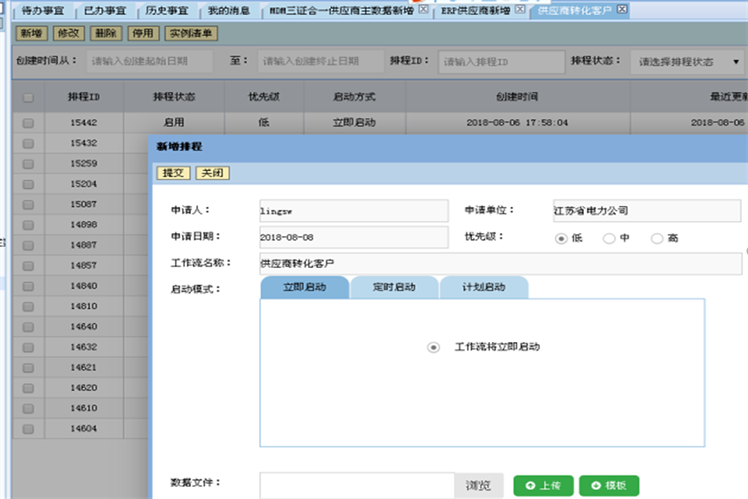This screenshot has width=748, height=499.
Task: Close the ERP供应商新增 tab via its X icon
Action: 519,9
